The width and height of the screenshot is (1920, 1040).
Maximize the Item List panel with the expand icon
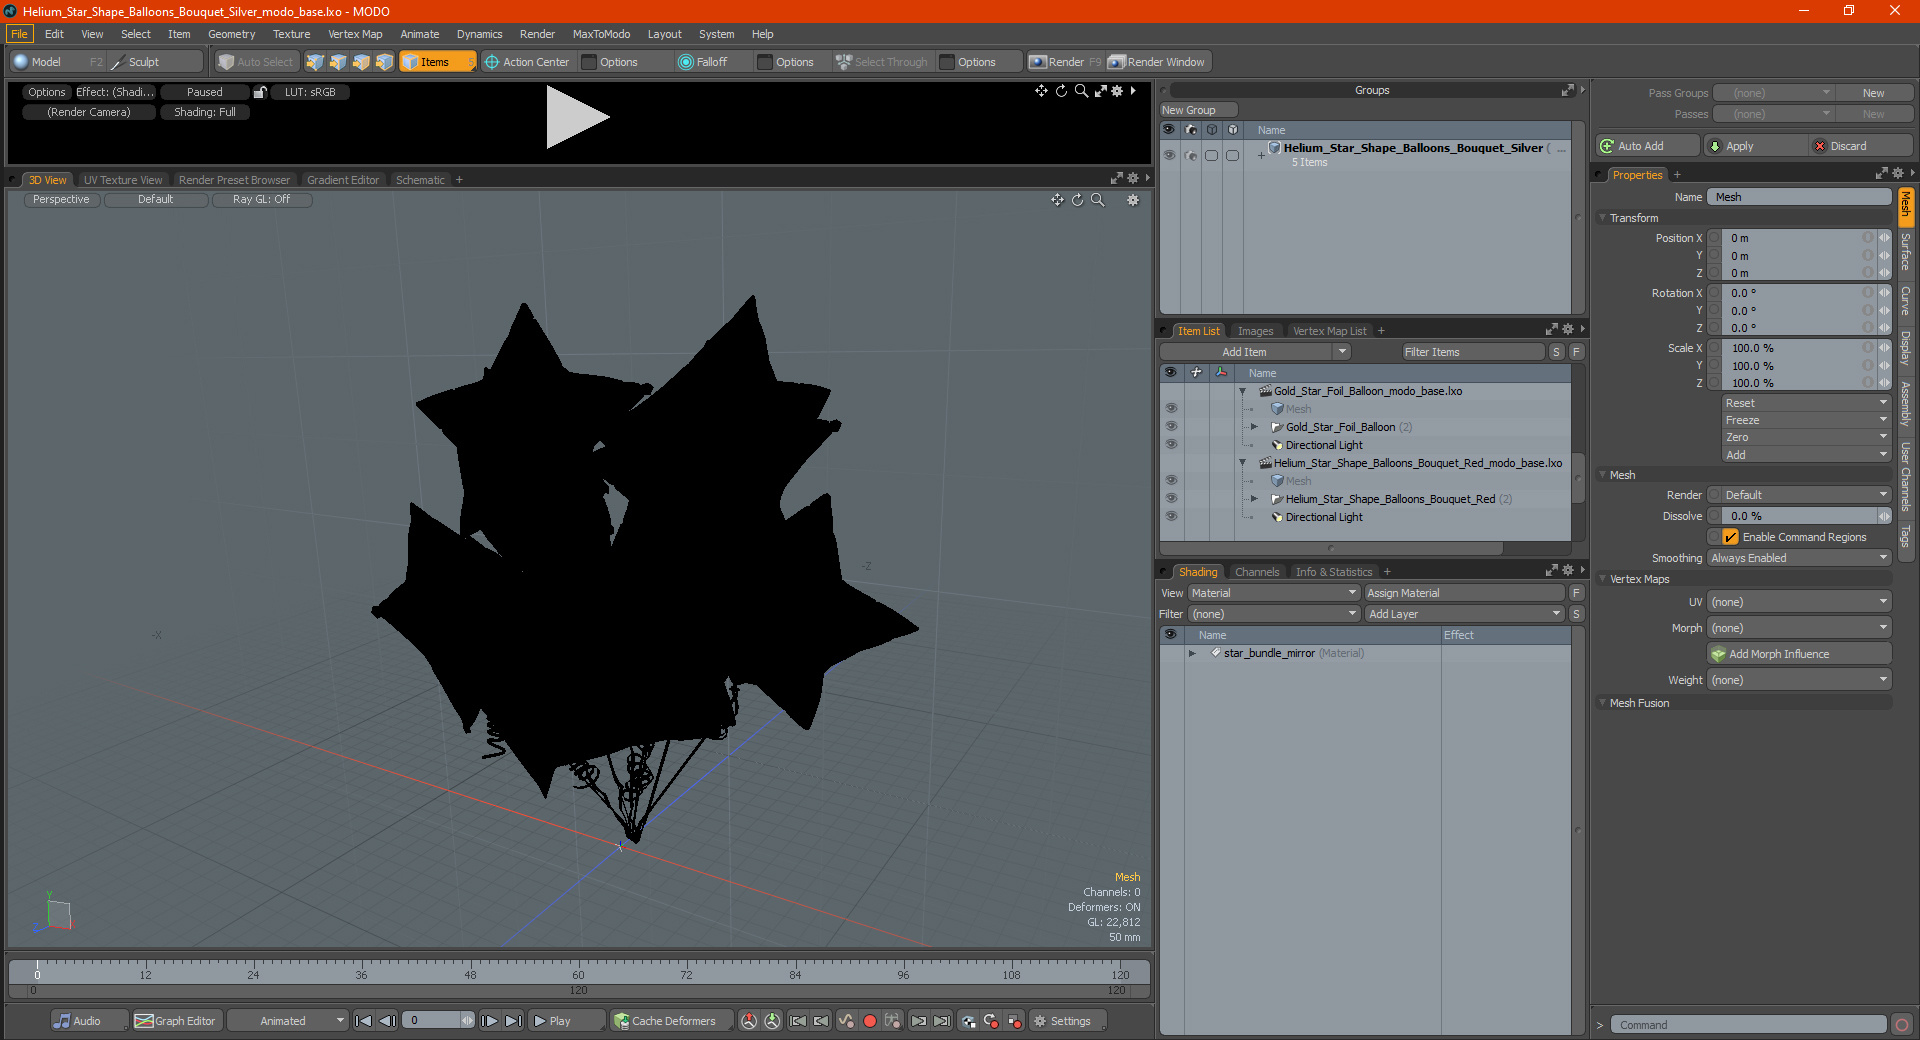pyautogui.click(x=1551, y=330)
